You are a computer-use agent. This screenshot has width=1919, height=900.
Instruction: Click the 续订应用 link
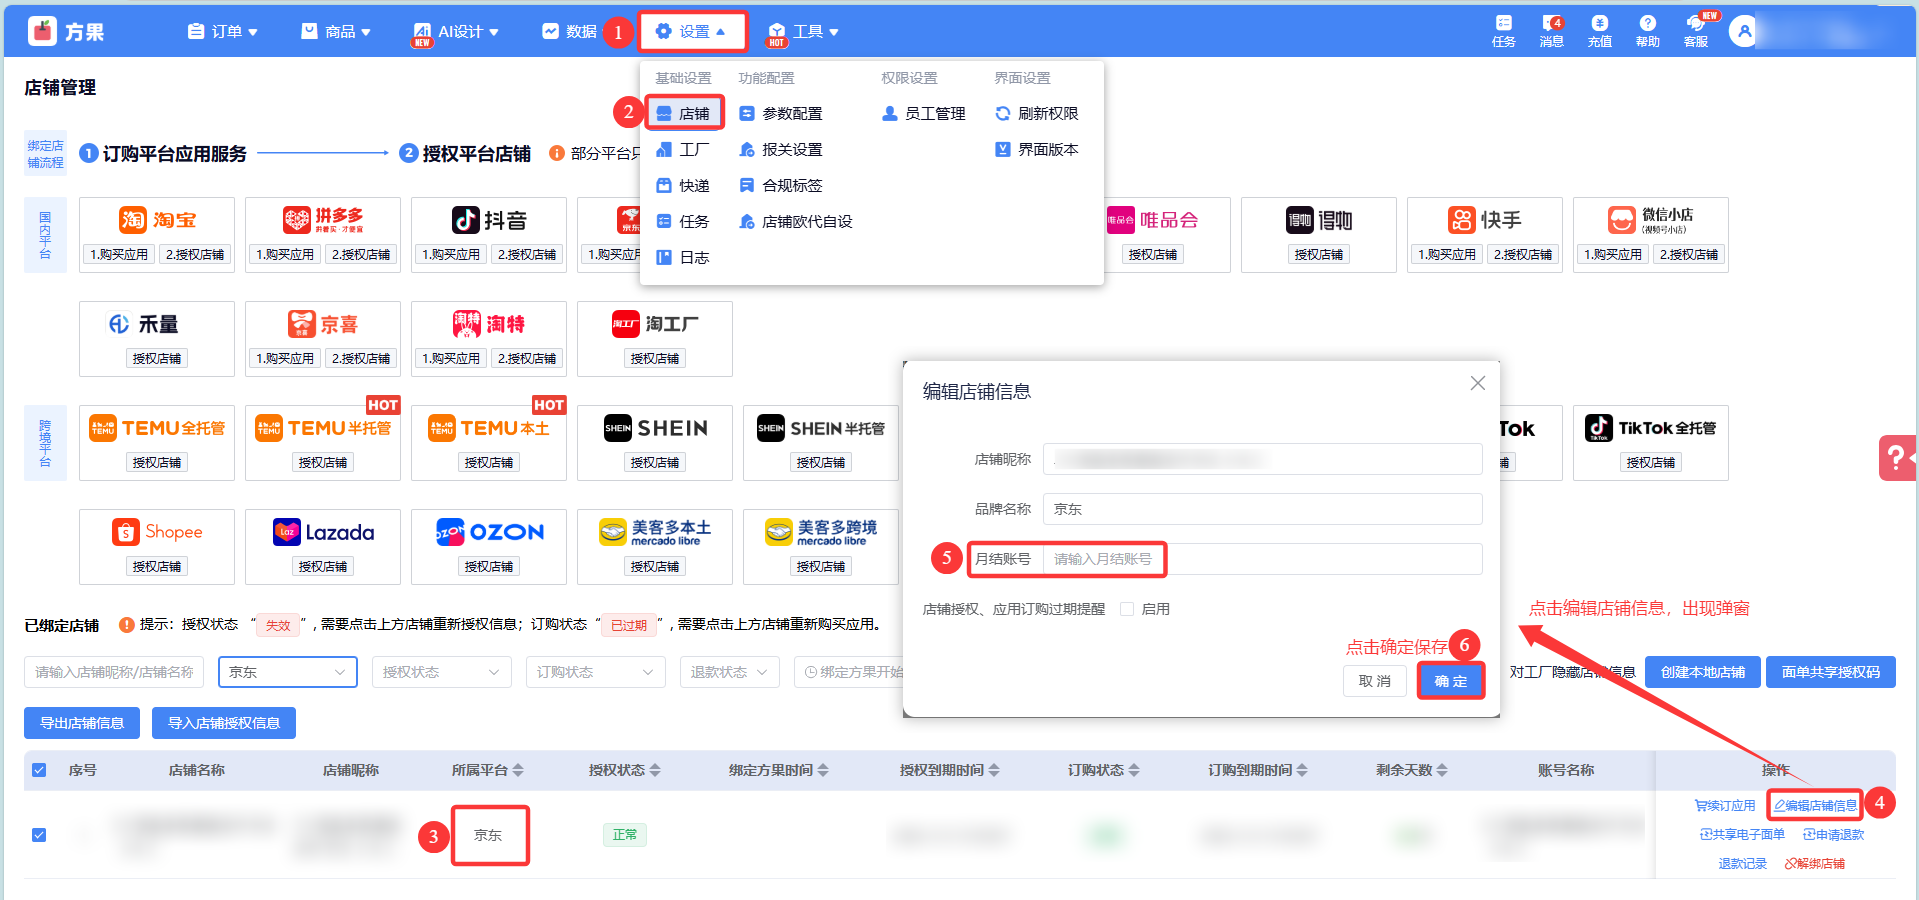1725,805
